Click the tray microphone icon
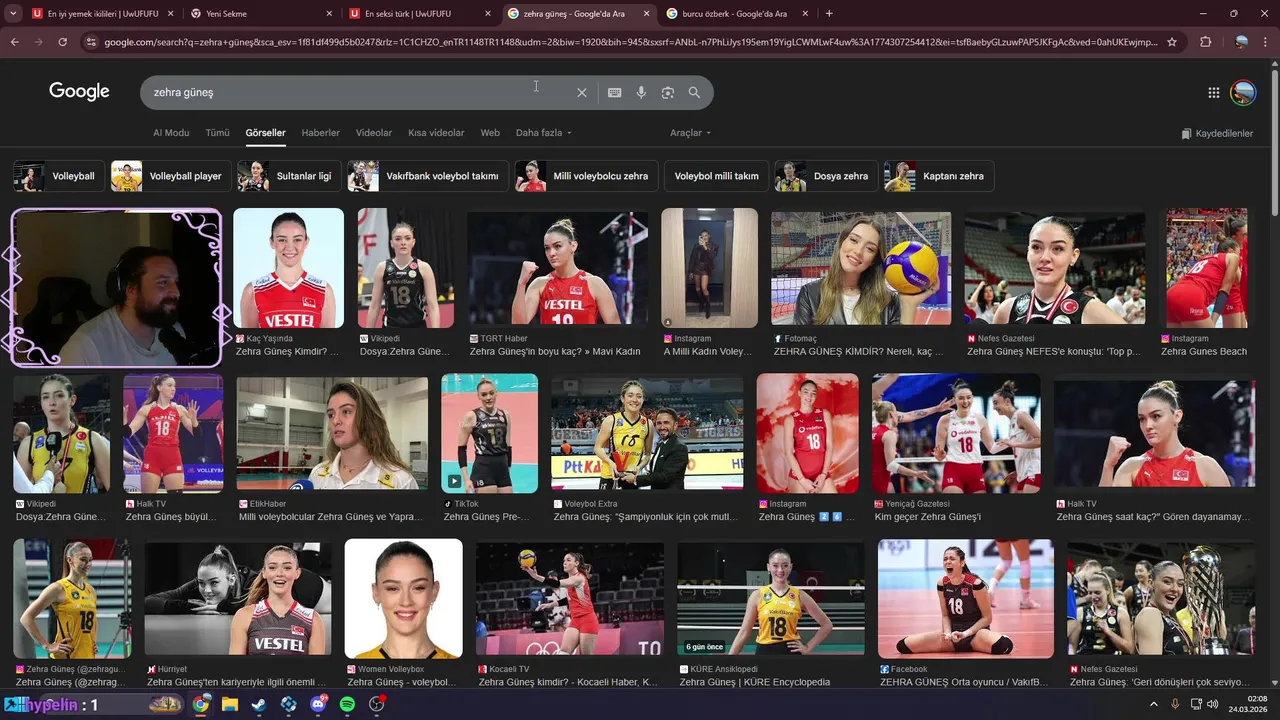Viewport: 1280px width, 720px height. (1175, 704)
